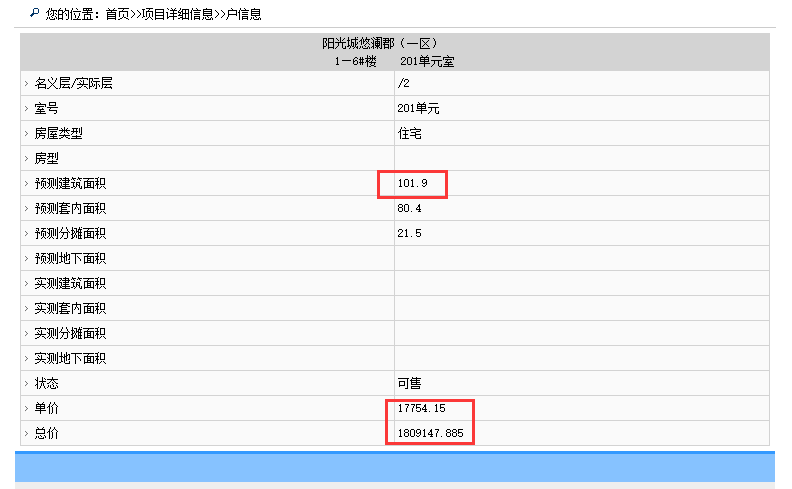Screen dimensions: 792x489
Task: Click the 实测建筑面积 row label
Action: pyautogui.click(x=70, y=283)
